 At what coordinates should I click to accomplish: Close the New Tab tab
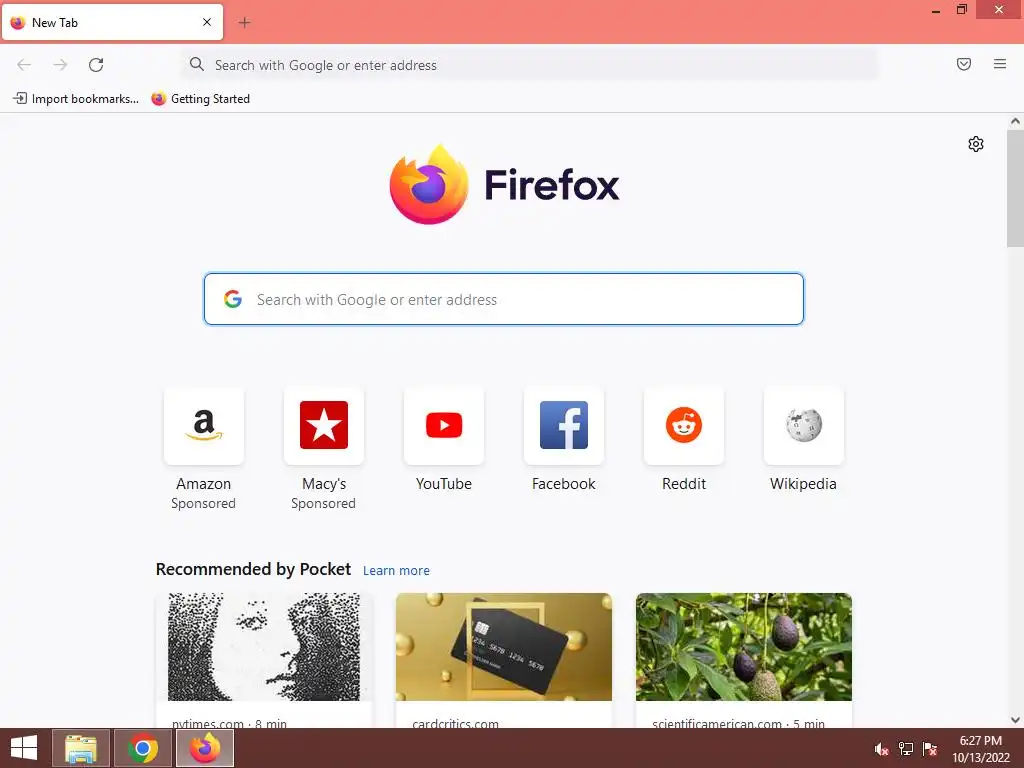pos(207,22)
